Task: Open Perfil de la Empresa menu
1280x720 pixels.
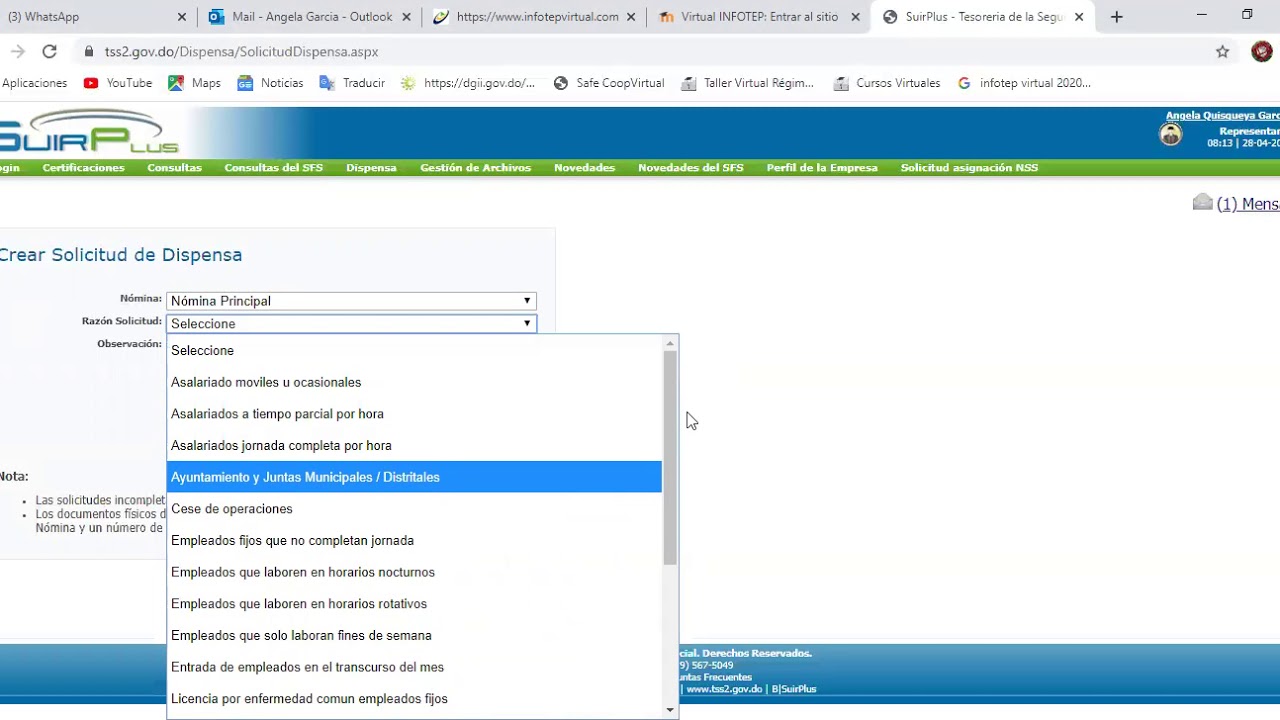Action: click(822, 168)
